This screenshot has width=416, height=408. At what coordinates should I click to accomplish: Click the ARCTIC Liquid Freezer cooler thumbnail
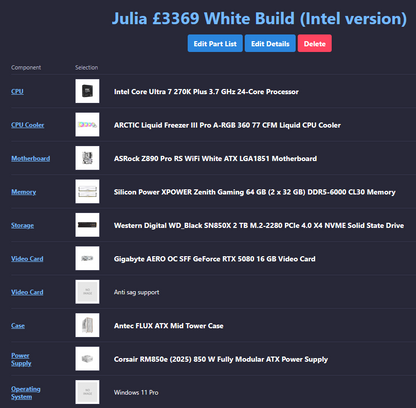(87, 125)
